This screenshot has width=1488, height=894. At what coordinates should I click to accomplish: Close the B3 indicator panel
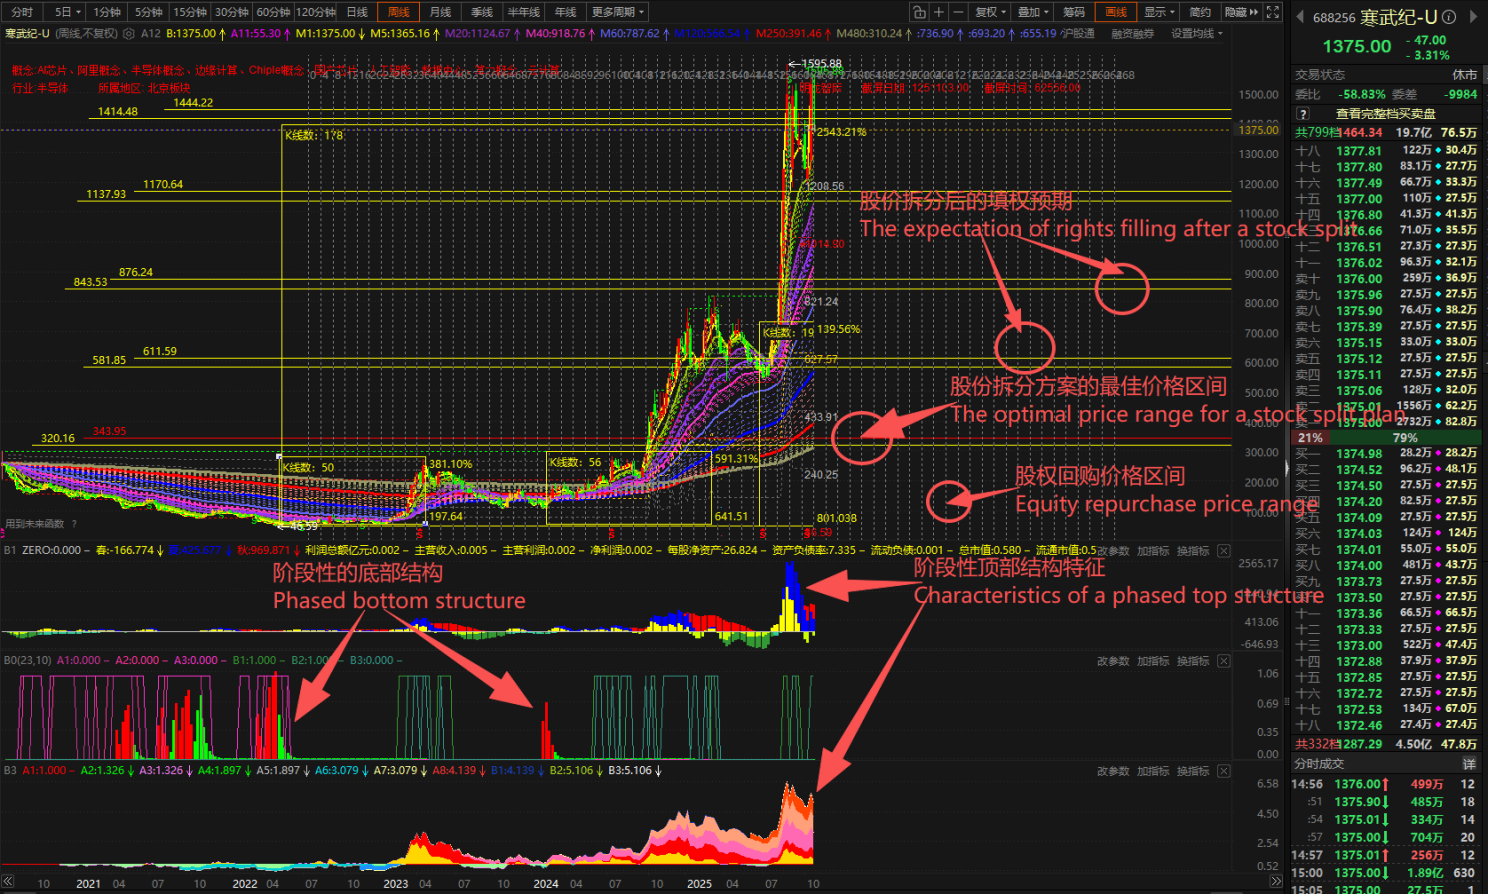1224,771
